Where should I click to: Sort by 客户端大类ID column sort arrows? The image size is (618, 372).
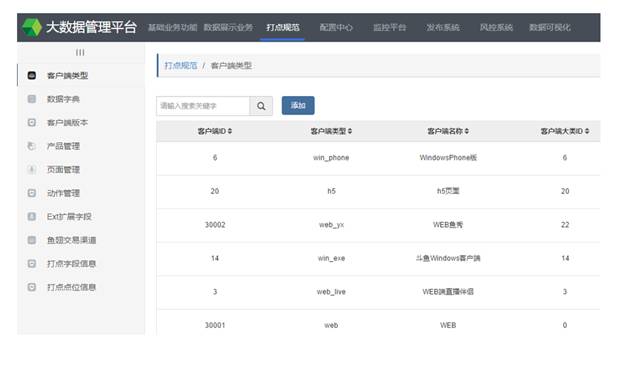587,131
